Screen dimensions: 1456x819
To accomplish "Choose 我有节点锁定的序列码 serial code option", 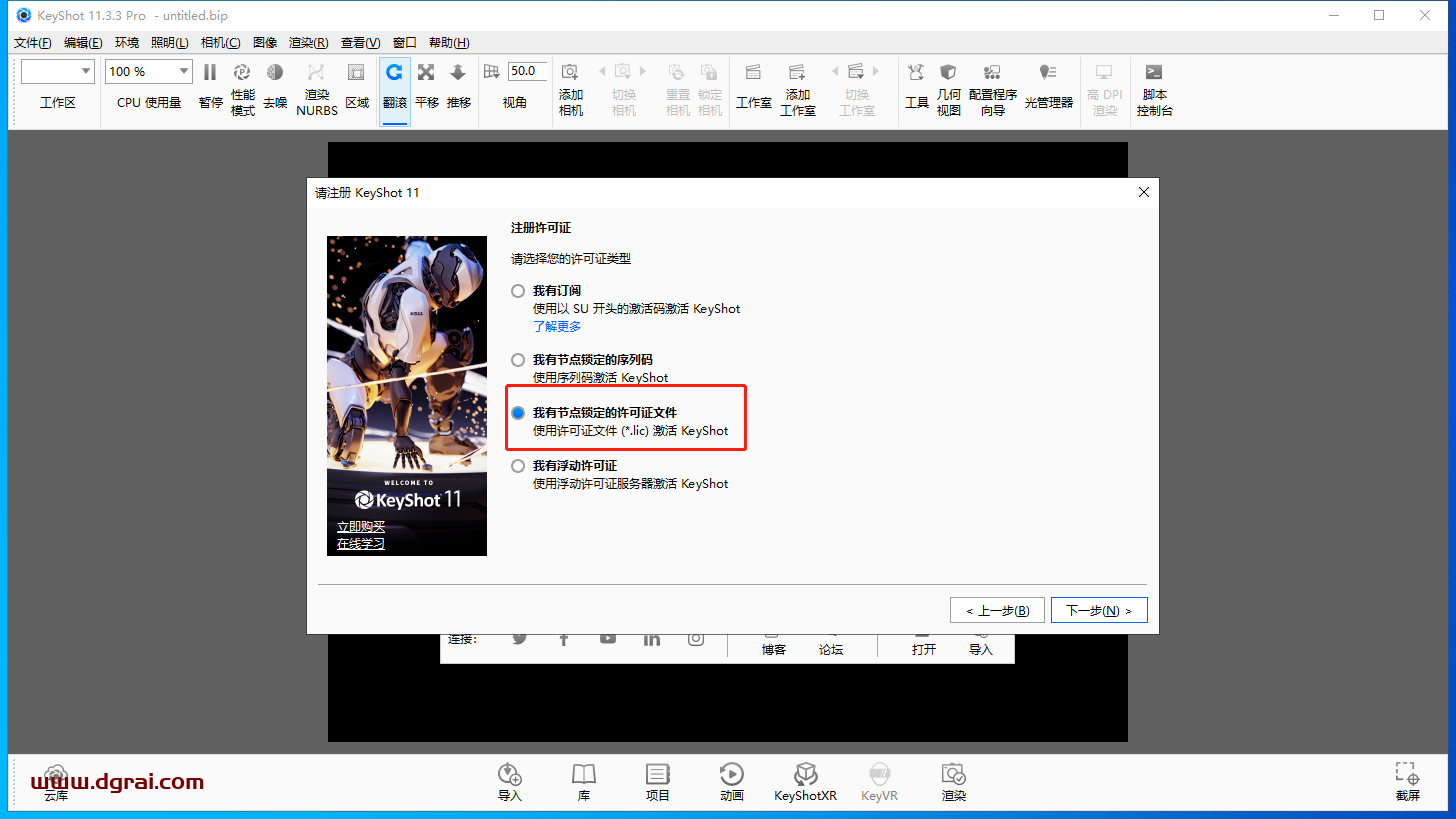I will 518,360.
